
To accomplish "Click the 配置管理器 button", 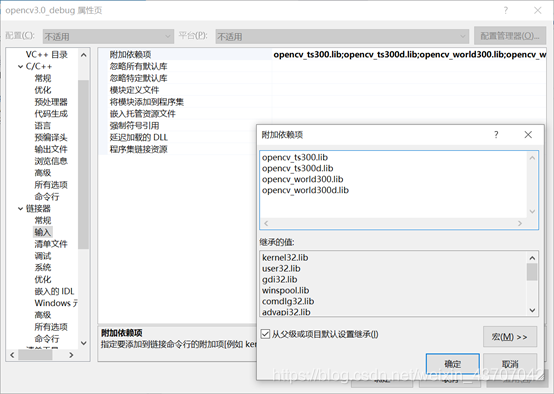I will pyautogui.click(x=509, y=36).
